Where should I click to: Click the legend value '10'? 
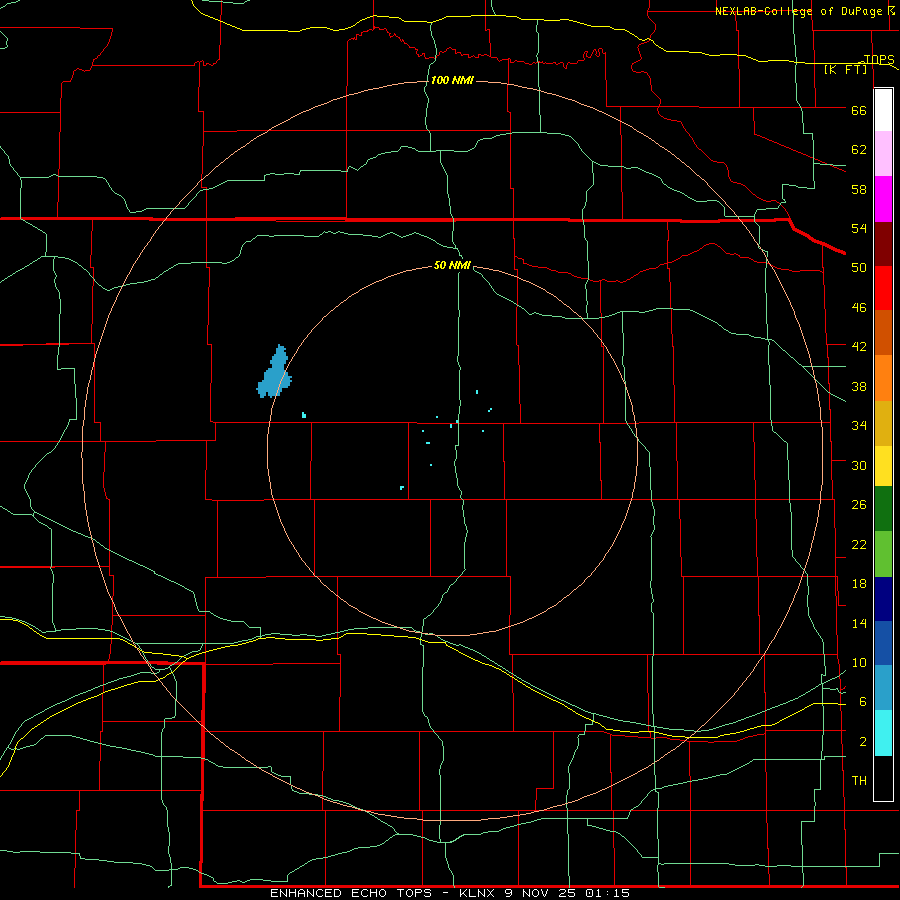coord(859,662)
